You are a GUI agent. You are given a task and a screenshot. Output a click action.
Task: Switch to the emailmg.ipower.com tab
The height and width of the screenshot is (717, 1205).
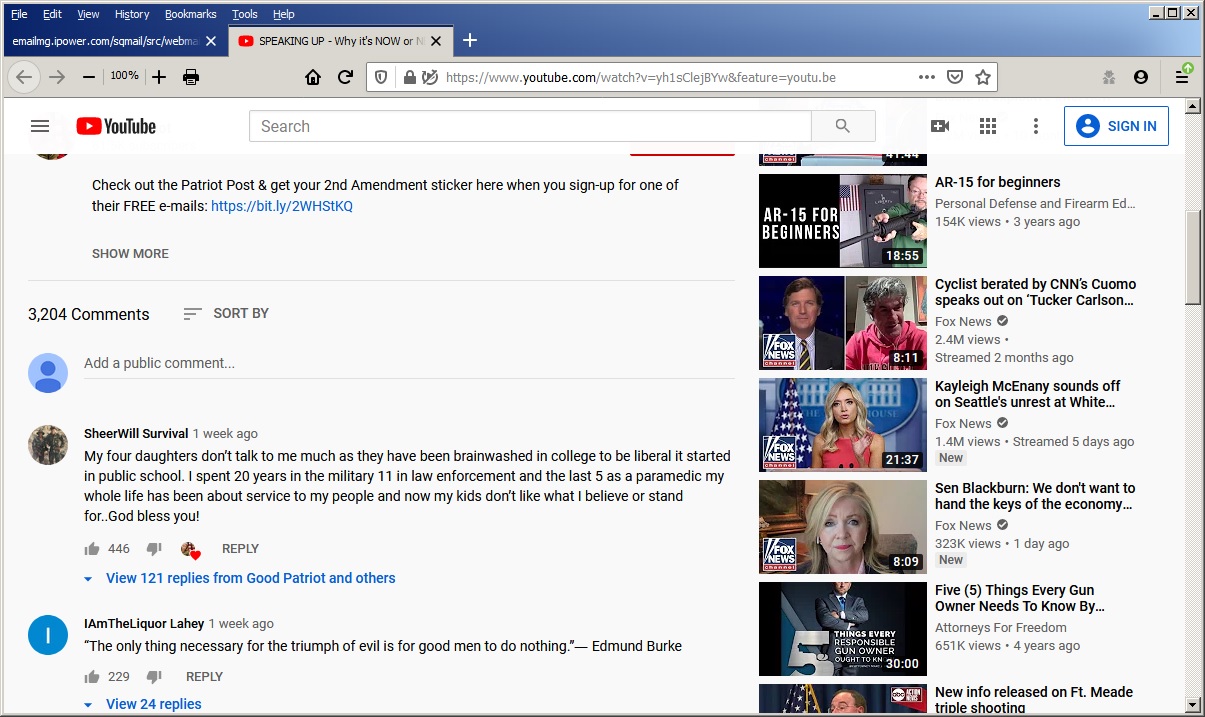(105, 41)
